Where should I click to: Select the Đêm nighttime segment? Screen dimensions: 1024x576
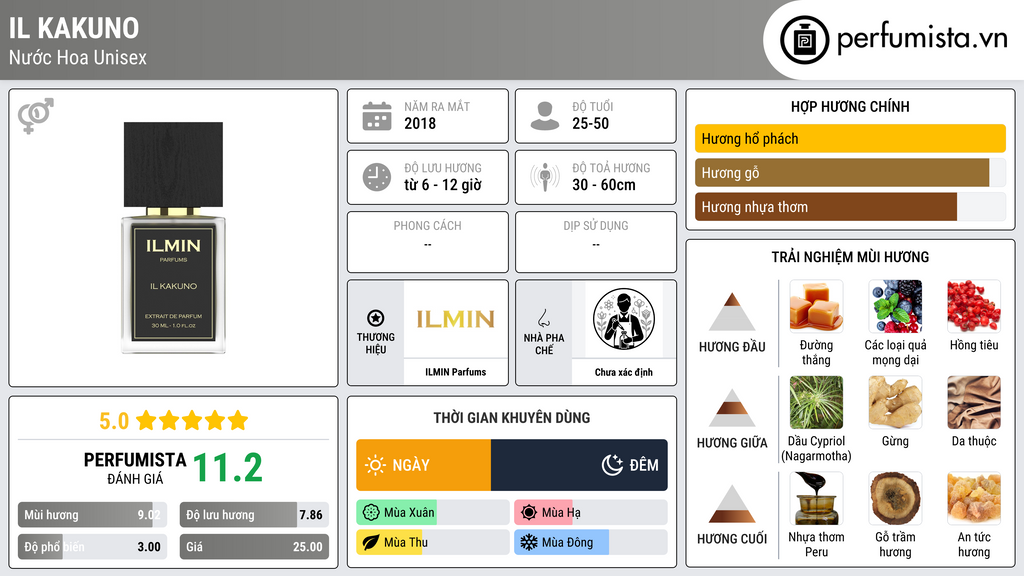[x=579, y=465]
